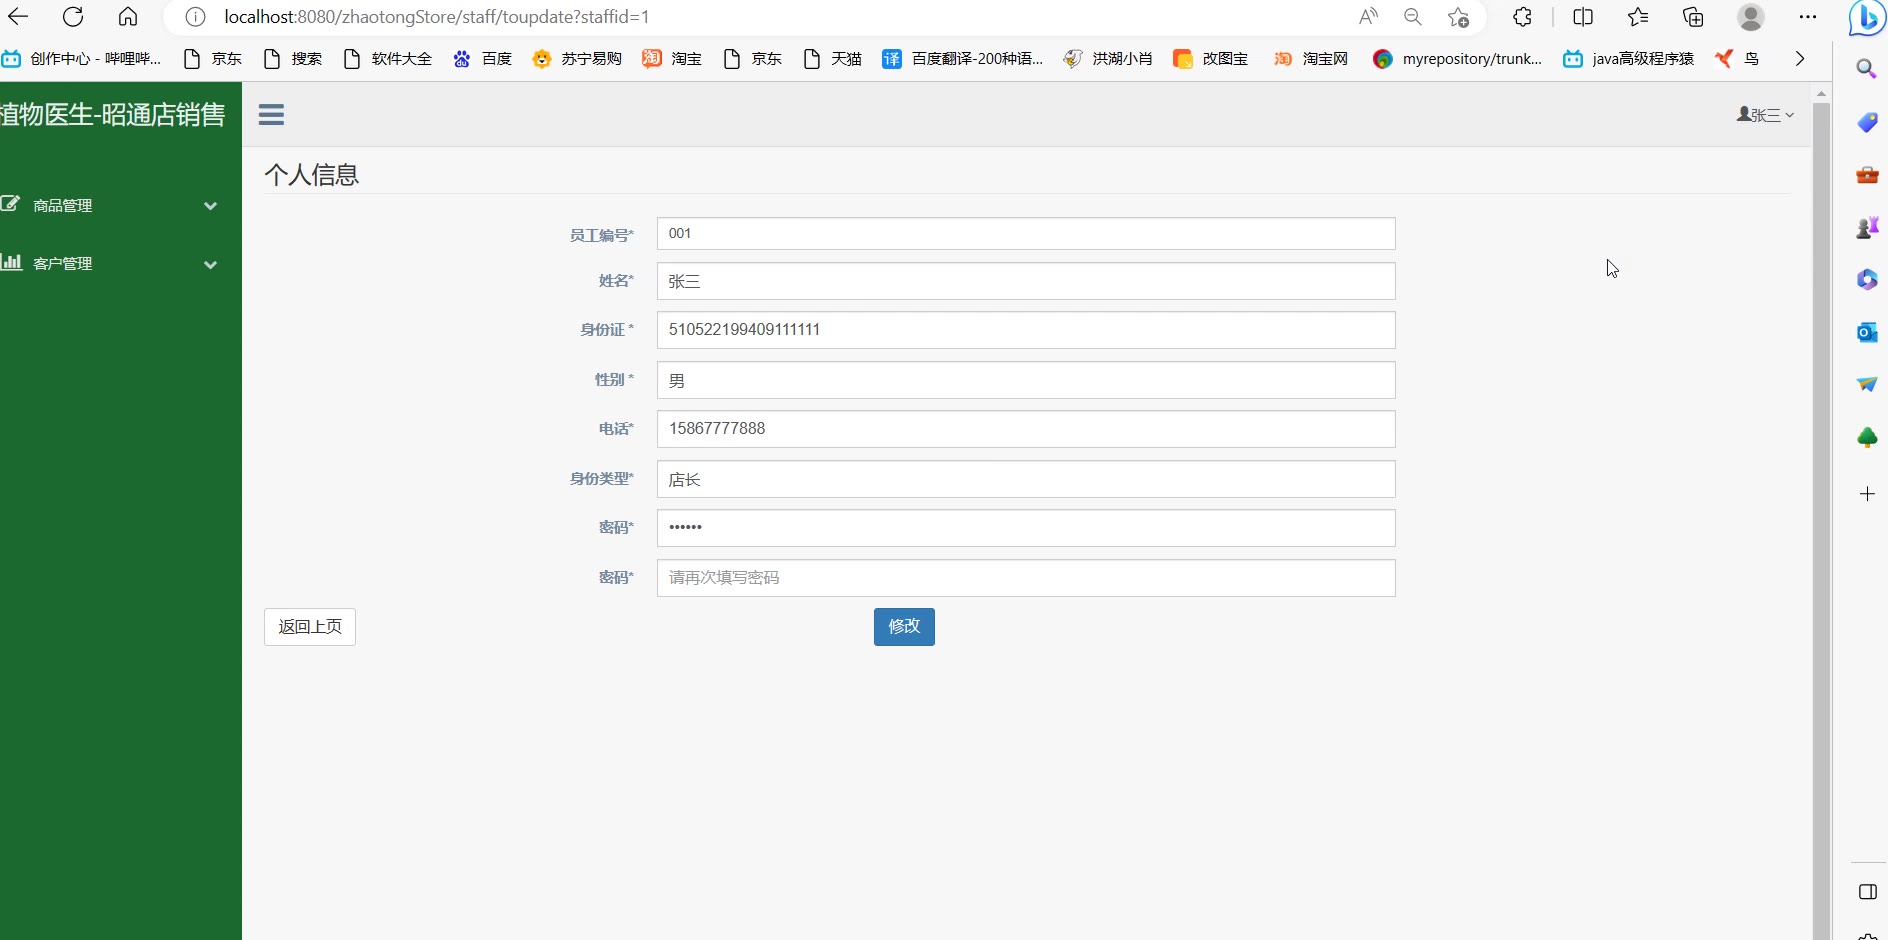Click the 返回上页 button
Screen dimensions: 1888x940
pyautogui.click(x=310, y=627)
